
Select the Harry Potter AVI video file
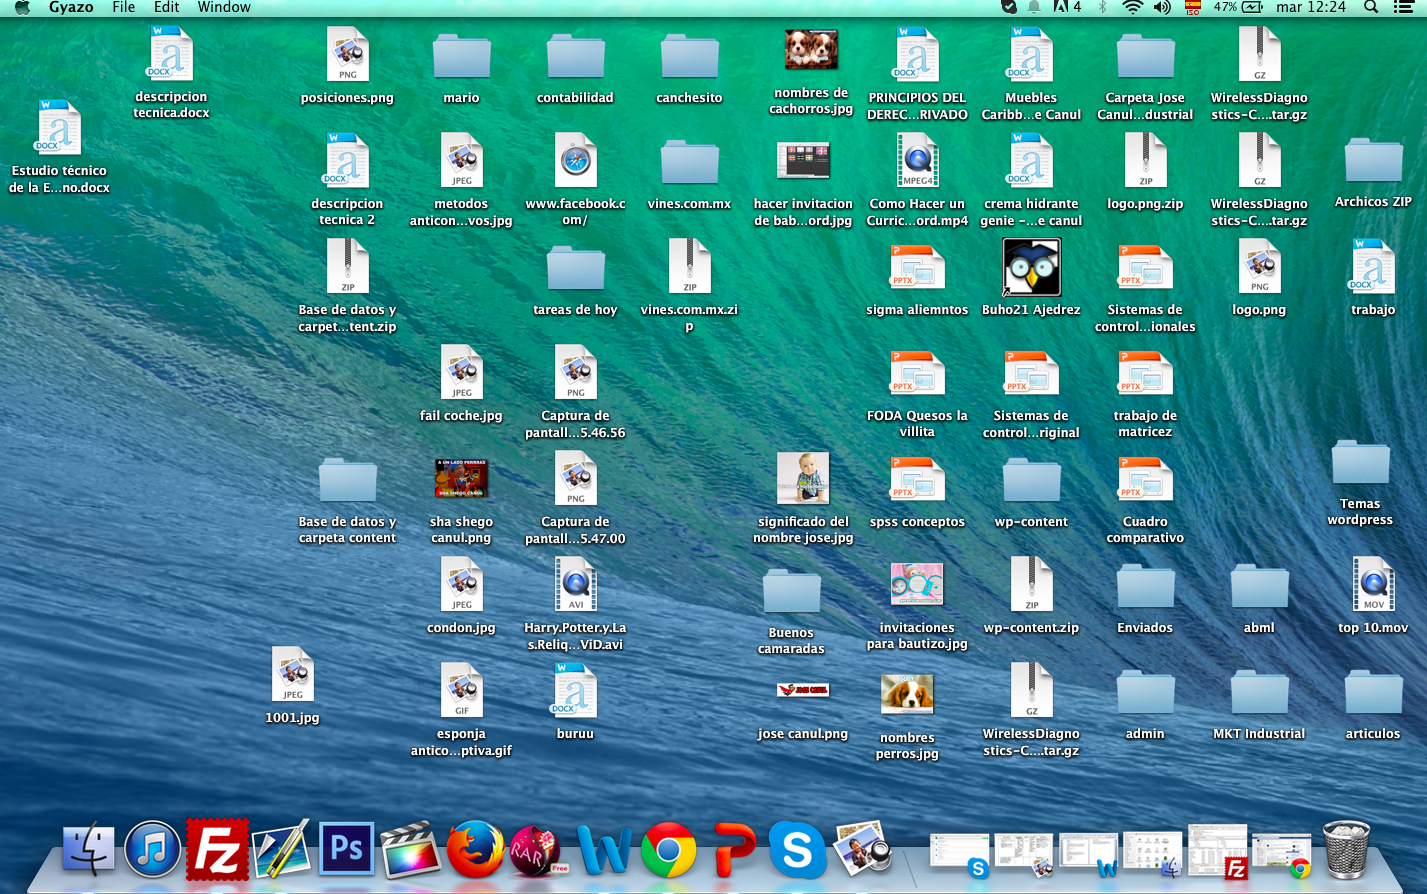[x=575, y=604]
